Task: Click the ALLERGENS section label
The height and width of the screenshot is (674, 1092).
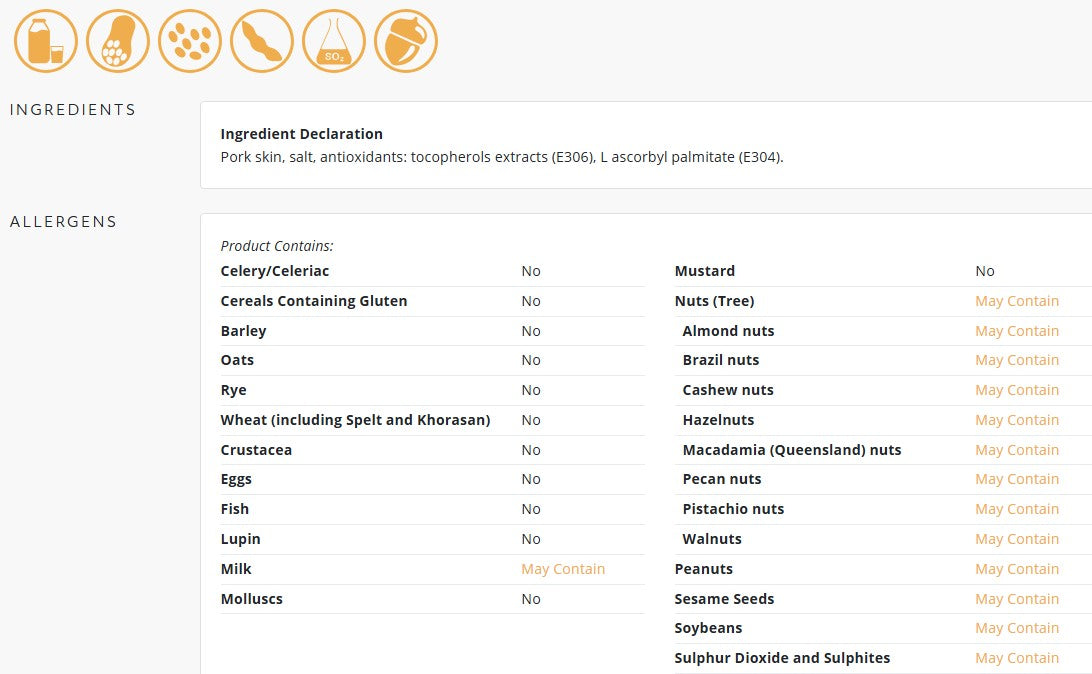Action: (x=63, y=222)
